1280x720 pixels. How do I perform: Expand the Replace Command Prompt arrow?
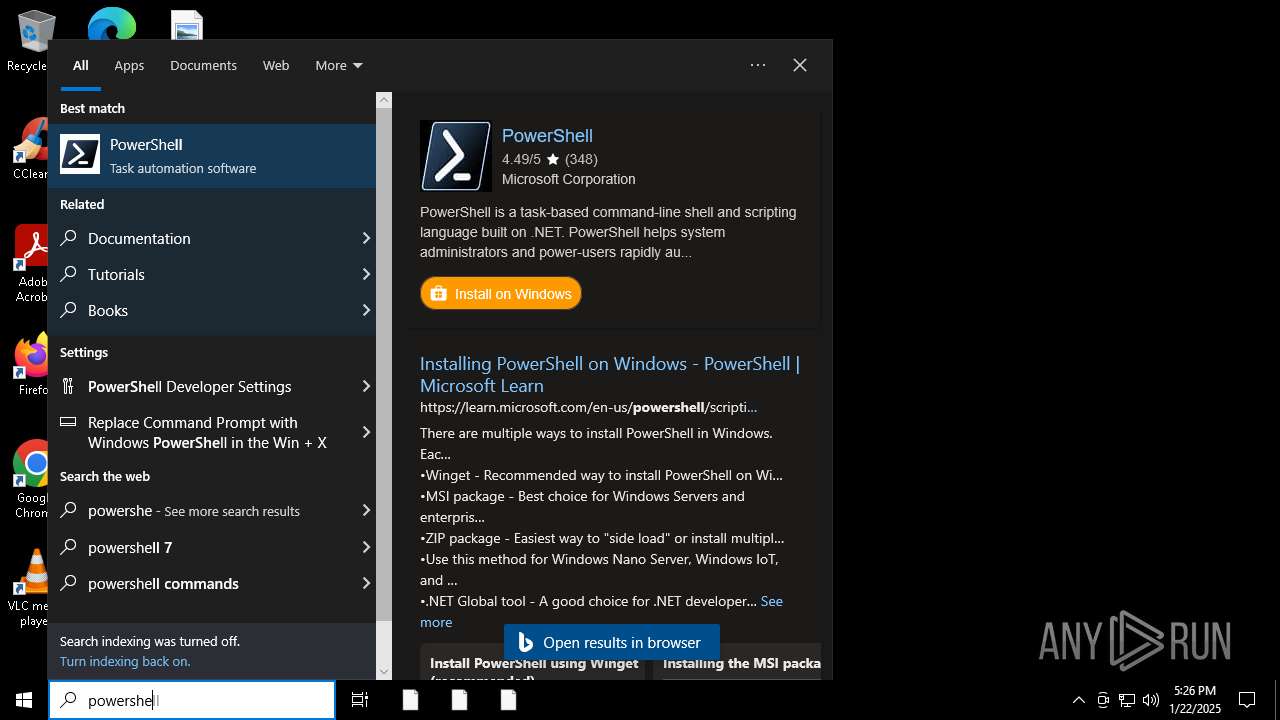366,432
